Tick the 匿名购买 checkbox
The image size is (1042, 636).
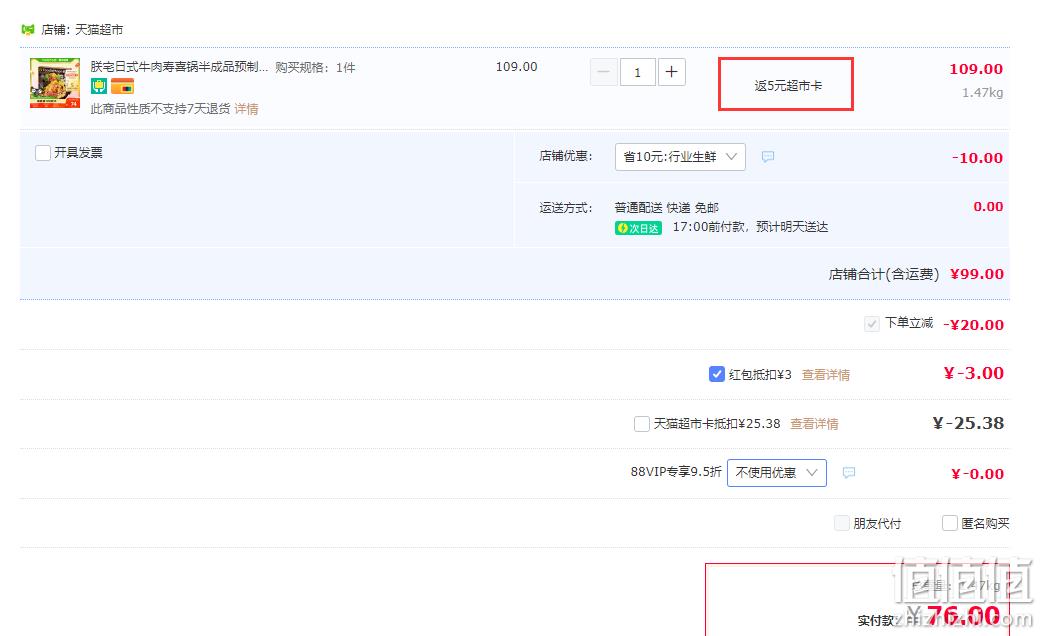pyautogui.click(x=950, y=523)
